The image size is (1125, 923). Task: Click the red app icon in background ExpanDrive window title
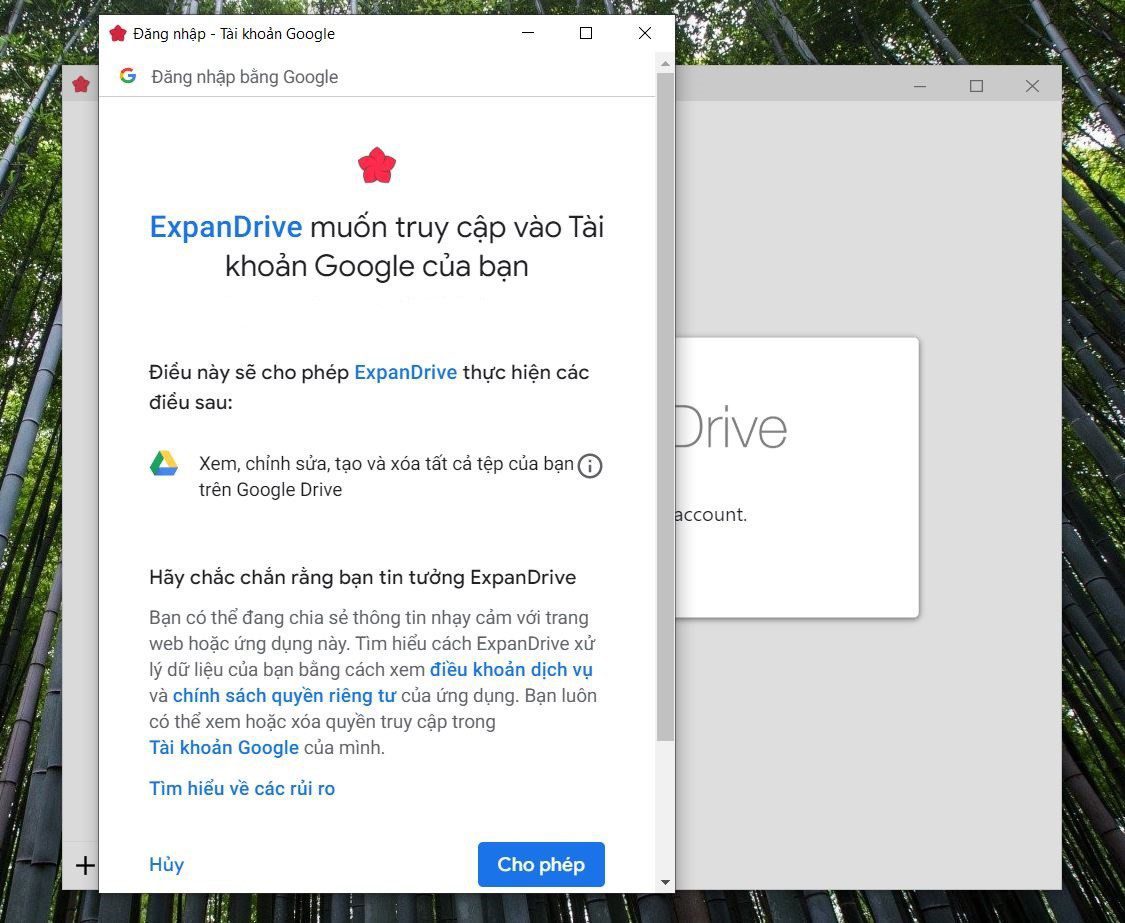(81, 85)
